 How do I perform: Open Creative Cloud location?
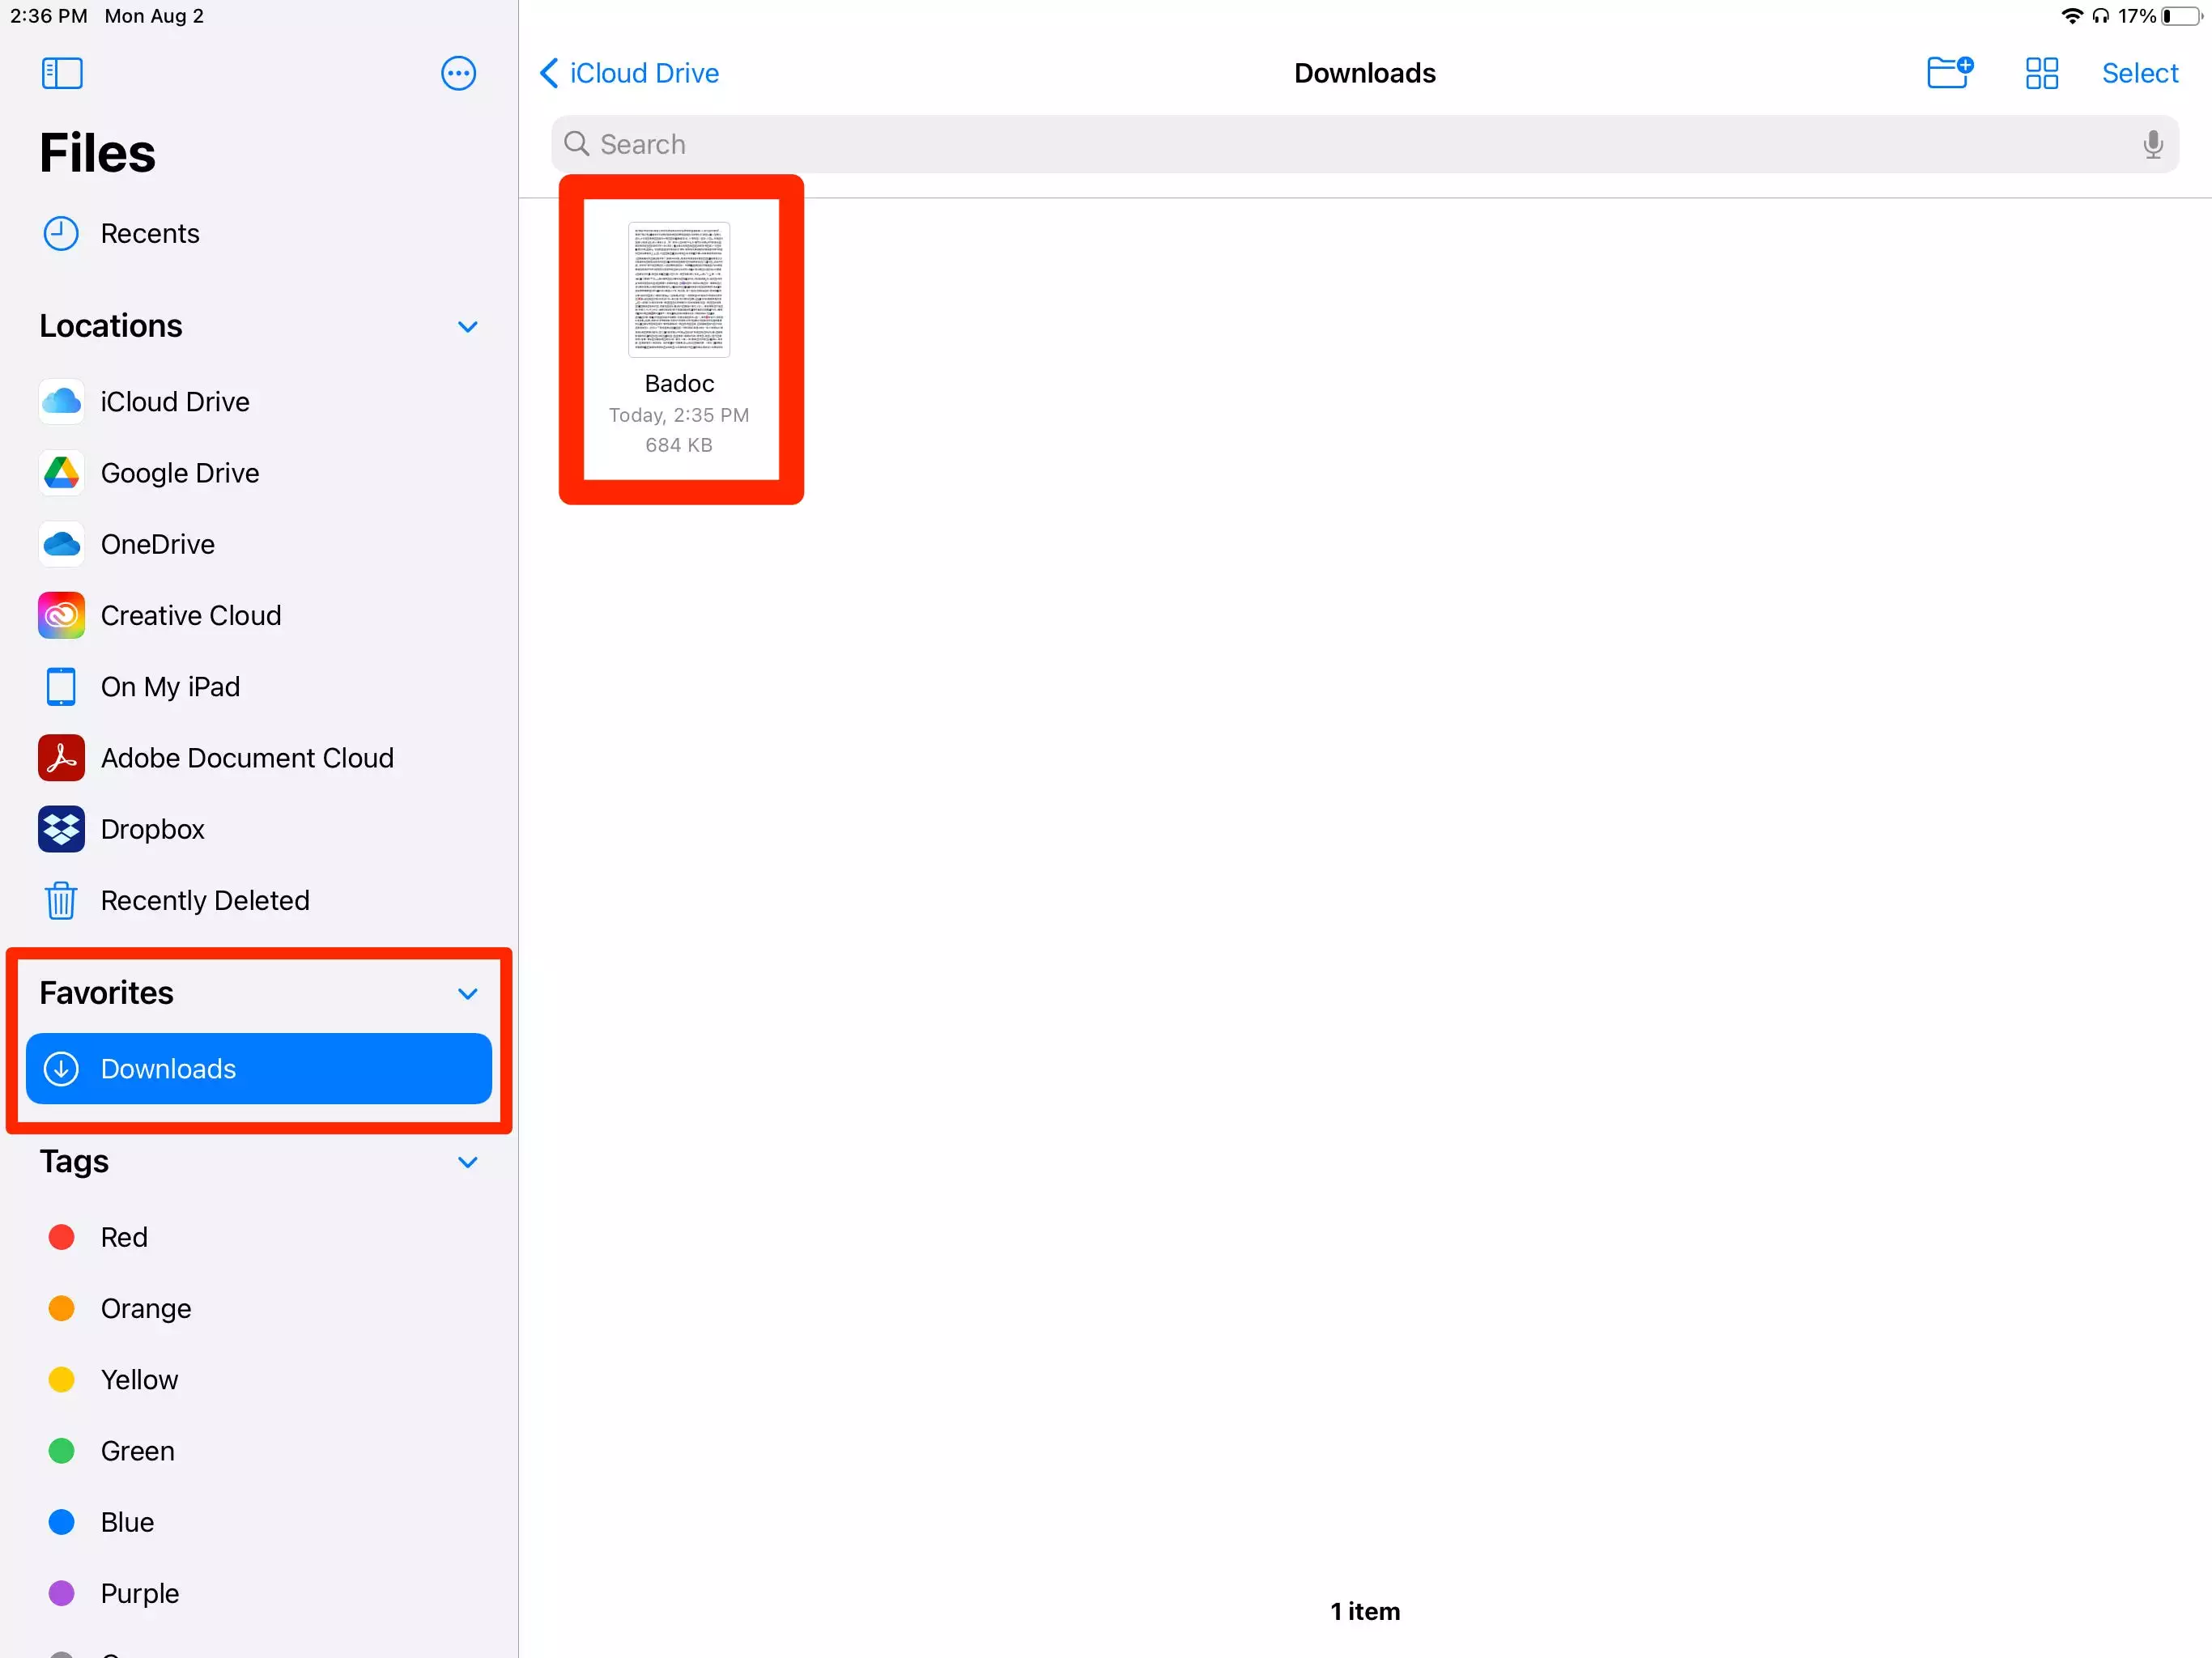[190, 615]
